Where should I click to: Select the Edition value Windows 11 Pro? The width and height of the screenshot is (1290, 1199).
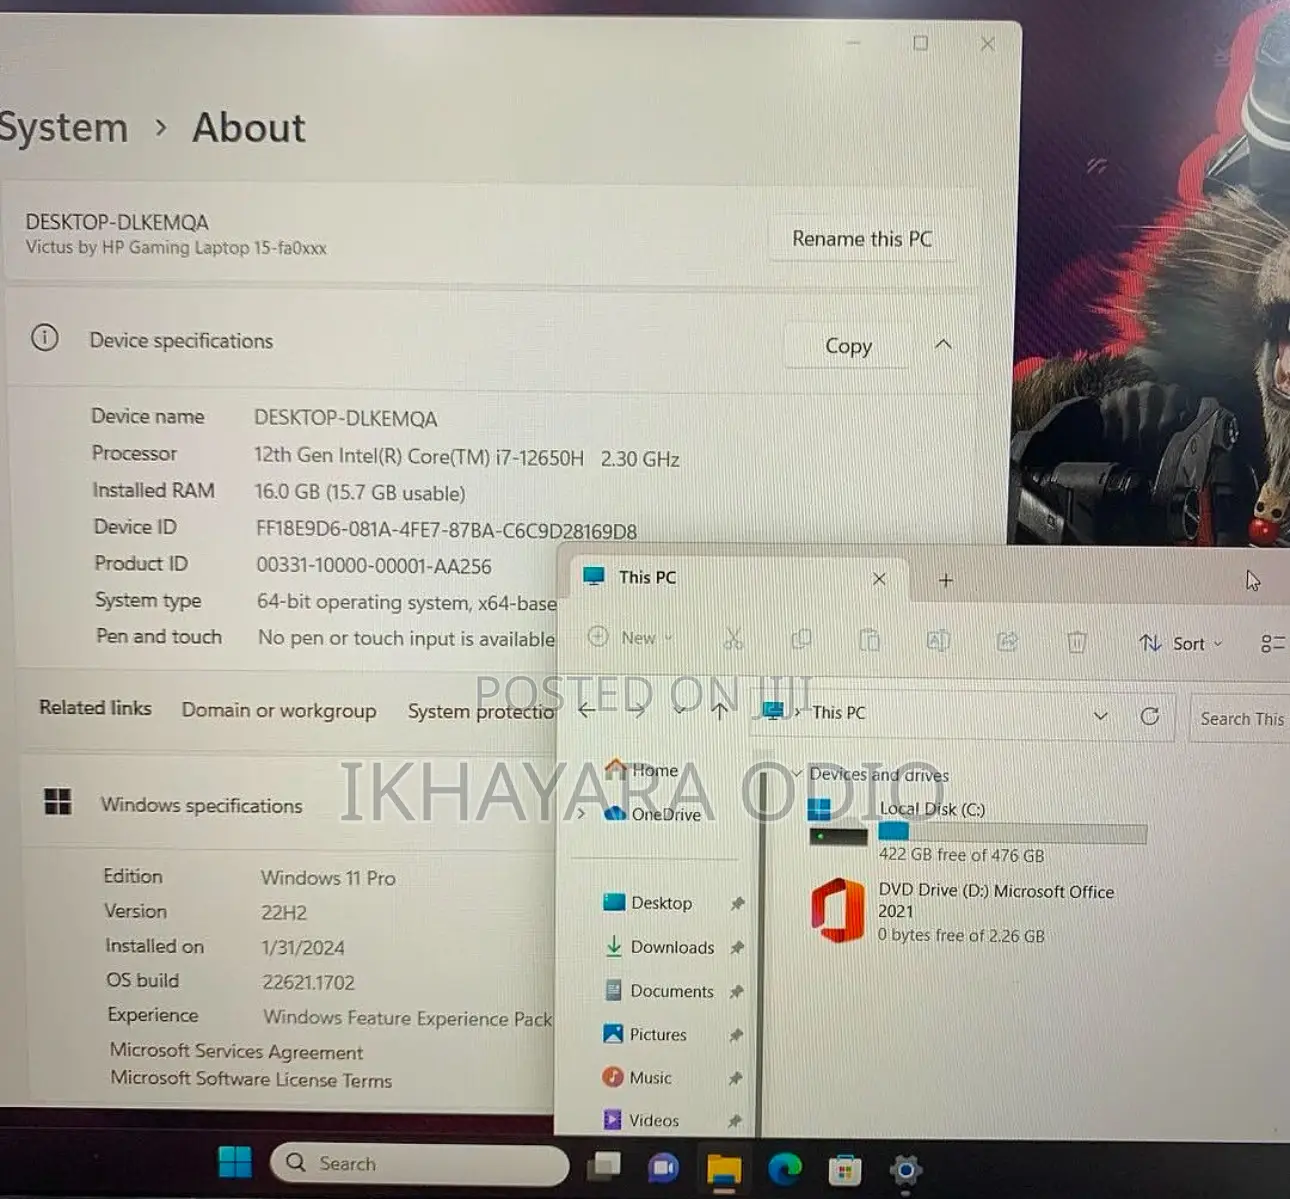328,878
